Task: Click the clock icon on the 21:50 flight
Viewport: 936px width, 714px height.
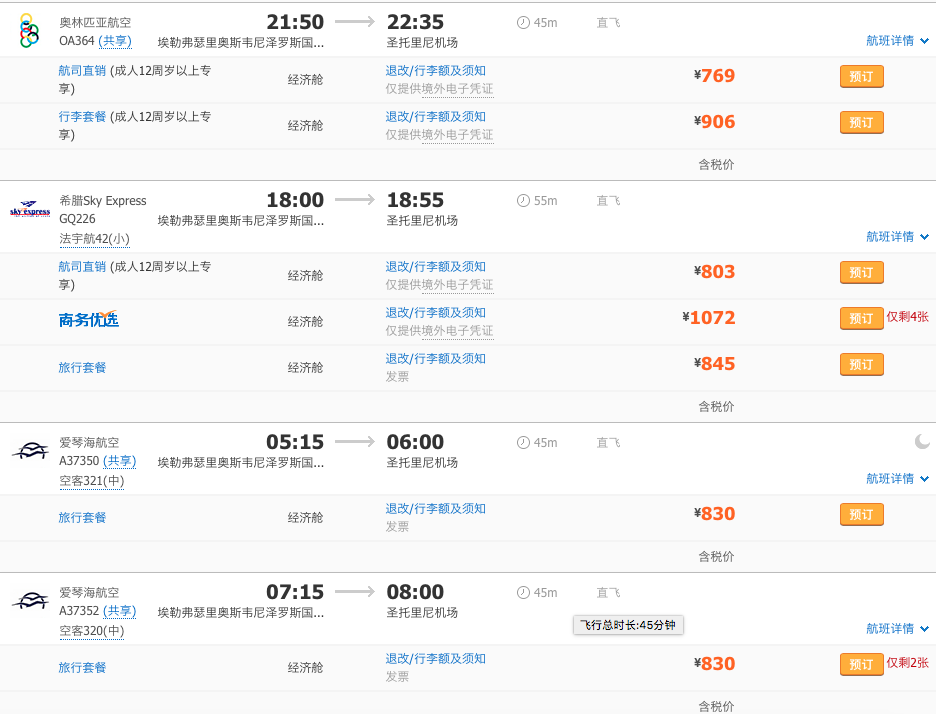Action: pyautogui.click(x=523, y=23)
